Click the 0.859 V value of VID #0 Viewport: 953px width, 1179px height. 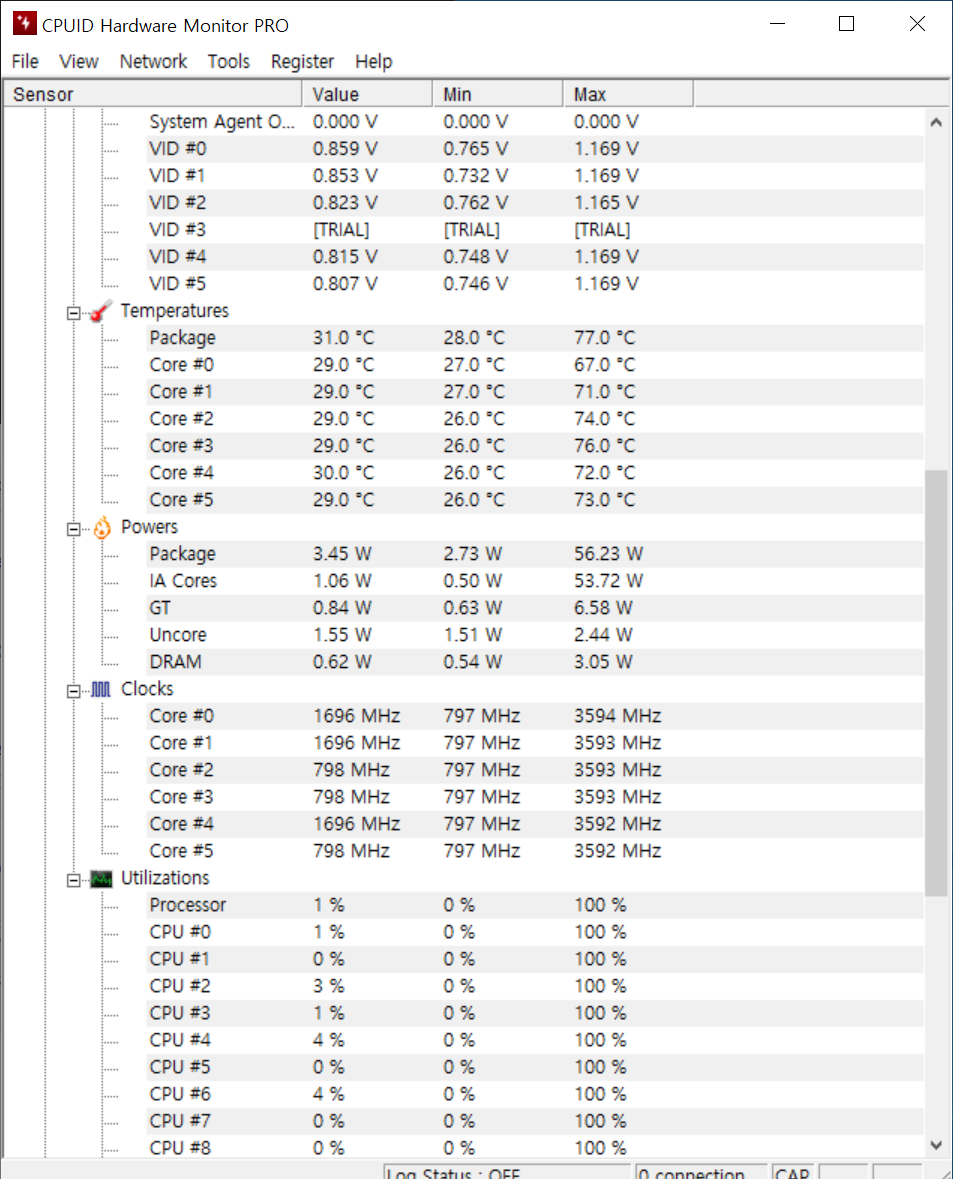[345, 149]
